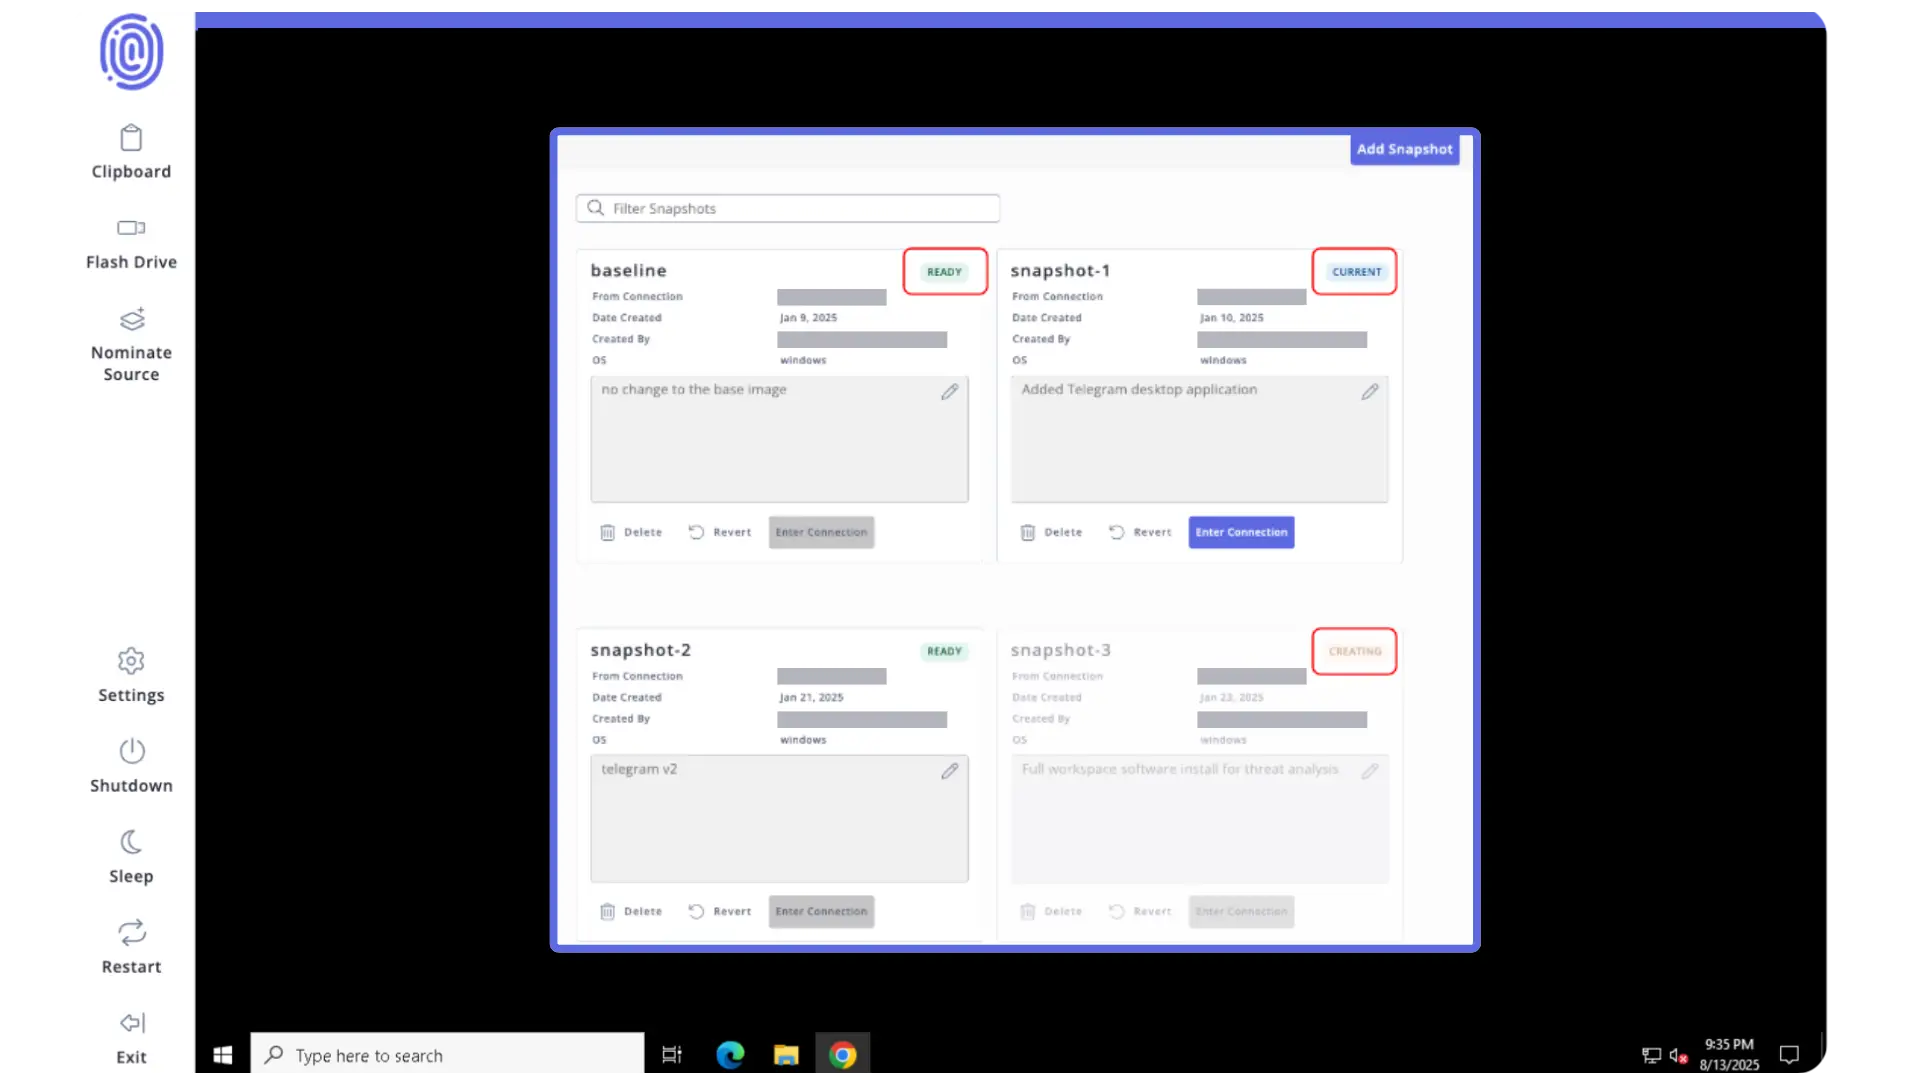Edit the snapshot-2 description pencil icon

(x=949, y=771)
